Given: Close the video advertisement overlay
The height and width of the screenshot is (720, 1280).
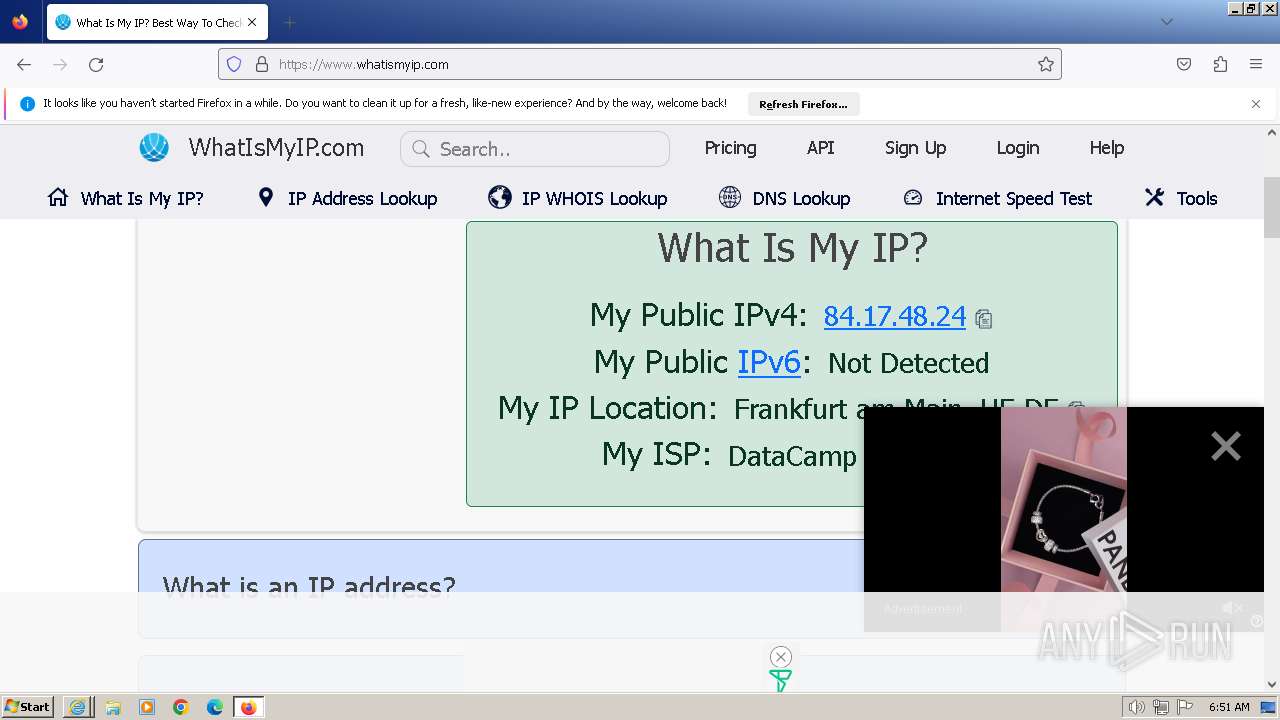Looking at the screenshot, I should pos(1225,445).
